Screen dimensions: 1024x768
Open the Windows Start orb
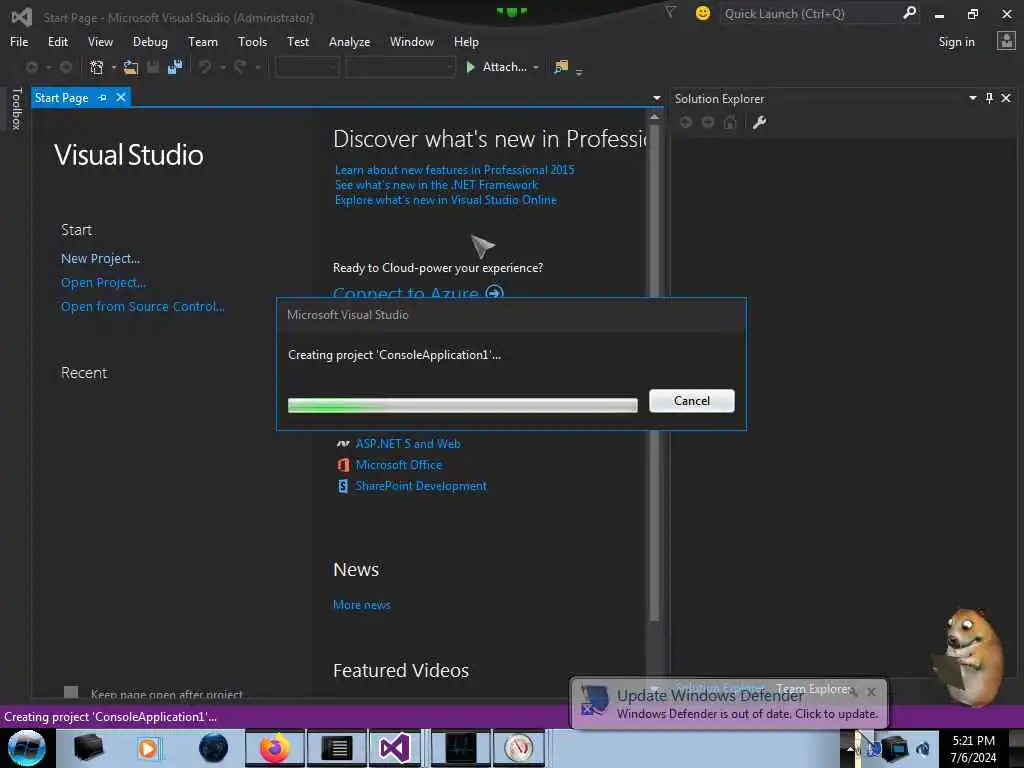(27, 748)
